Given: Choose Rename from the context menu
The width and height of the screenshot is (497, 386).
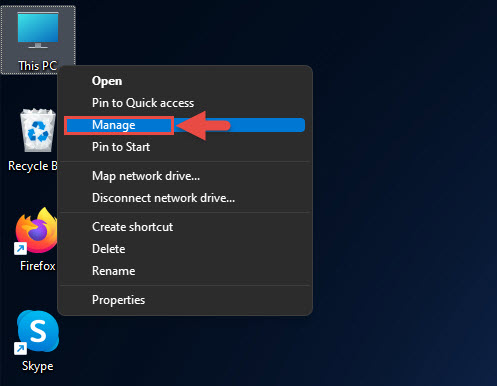Looking at the screenshot, I should click(185, 271).
